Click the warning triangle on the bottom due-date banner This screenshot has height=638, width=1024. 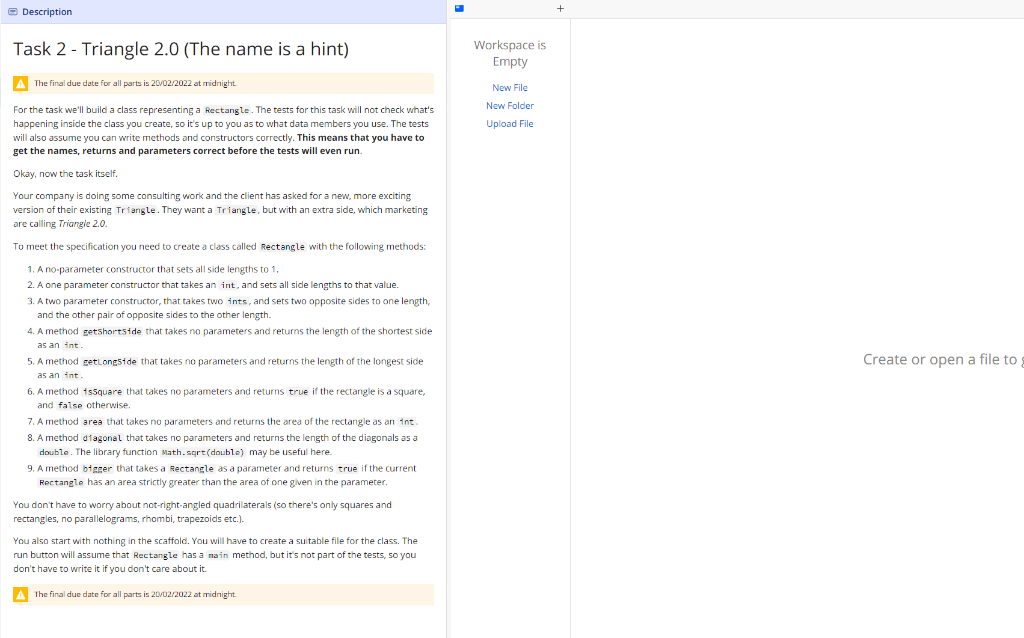(20, 594)
